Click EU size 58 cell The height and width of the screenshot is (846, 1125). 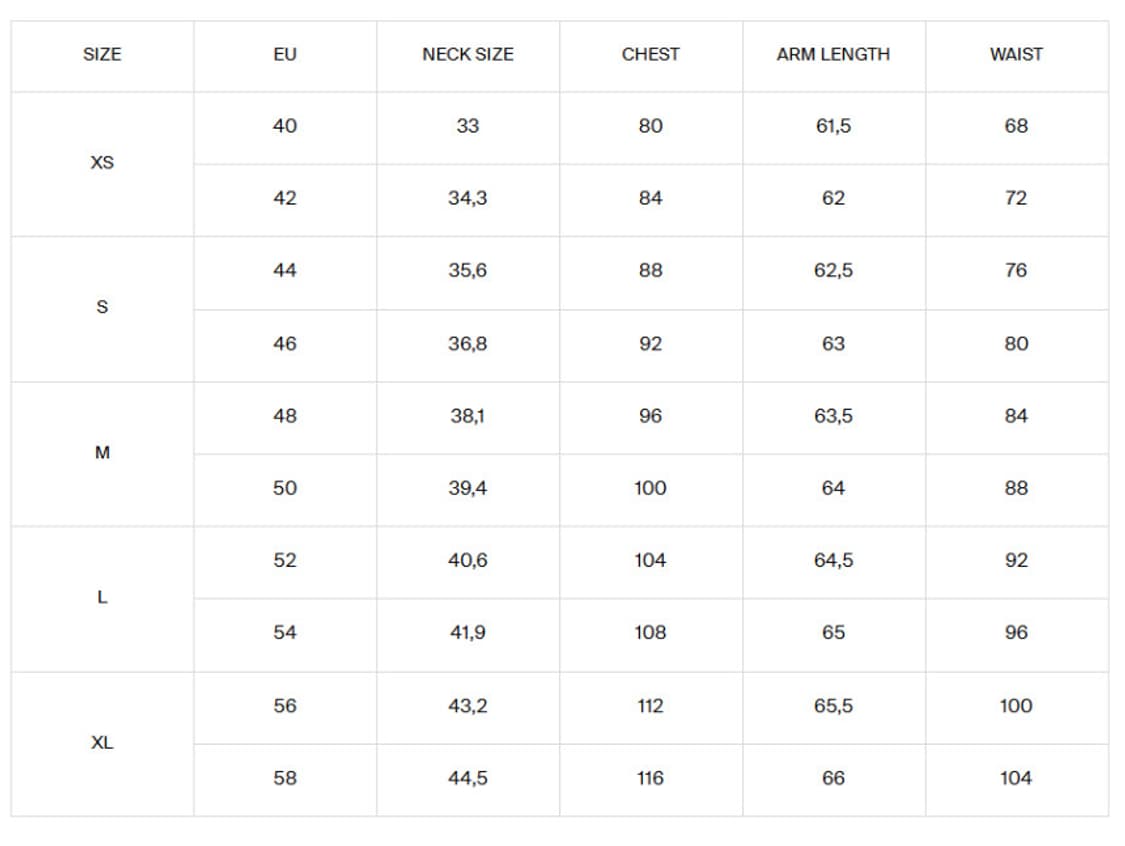coord(285,778)
